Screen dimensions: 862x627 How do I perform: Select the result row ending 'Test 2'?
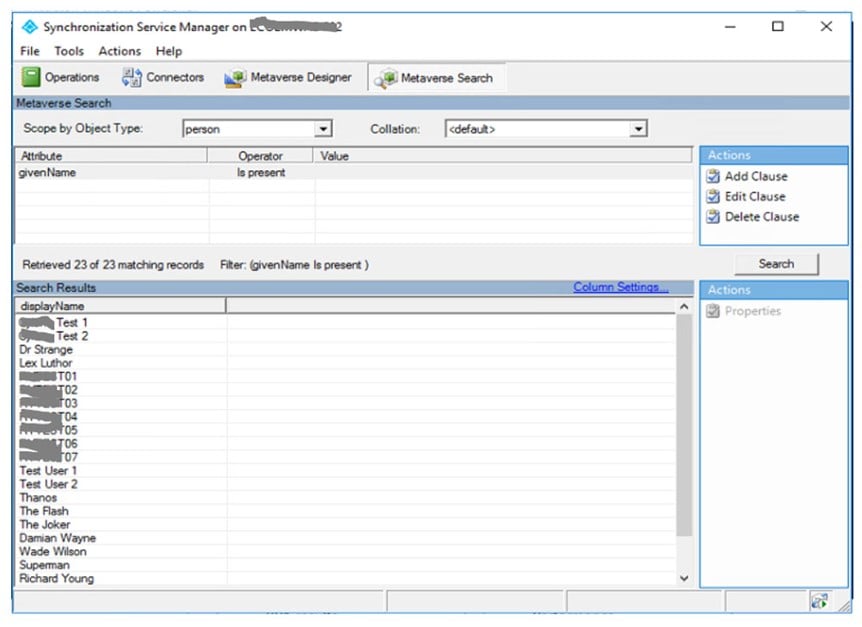pos(345,336)
